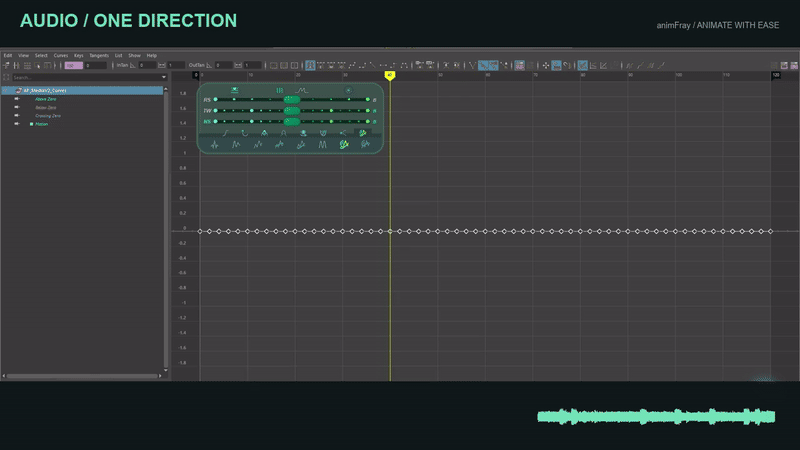Collapse the AF_MediaV2_Curves tree node
800x450 pixels.
point(5,90)
